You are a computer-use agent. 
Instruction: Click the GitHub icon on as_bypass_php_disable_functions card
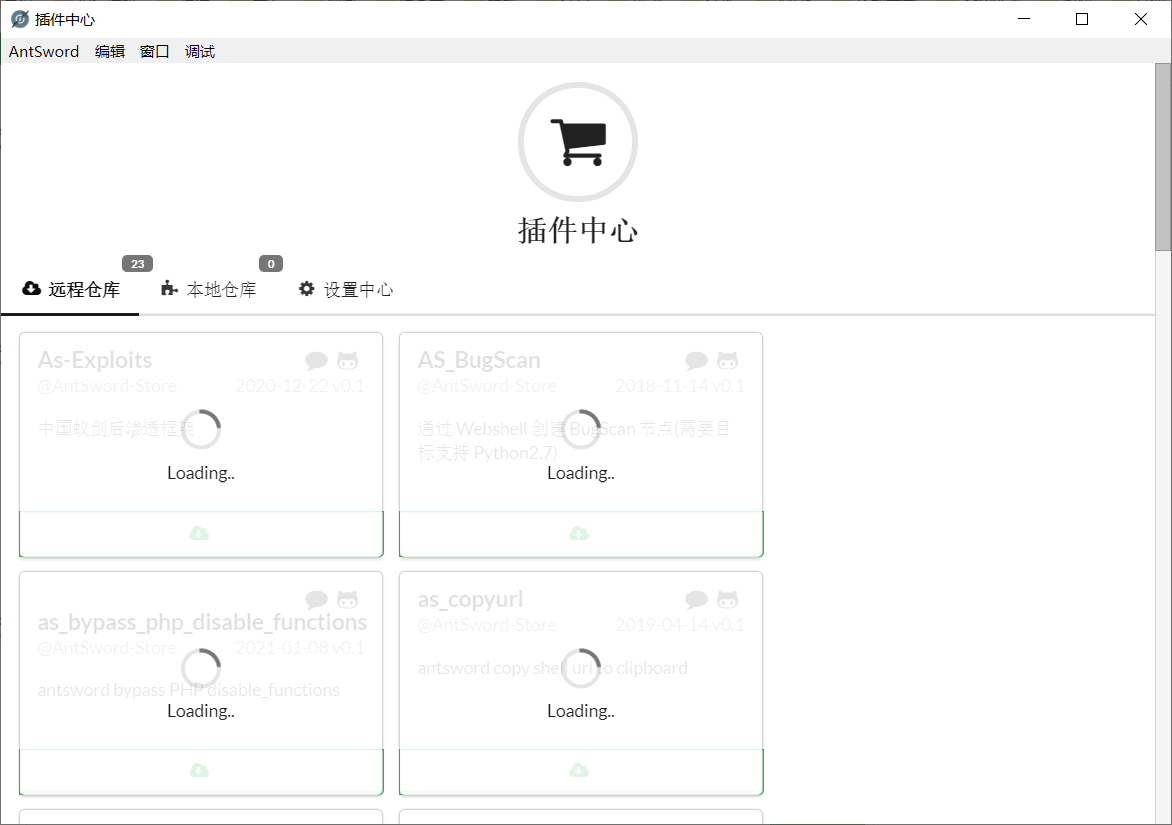[348, 598]
